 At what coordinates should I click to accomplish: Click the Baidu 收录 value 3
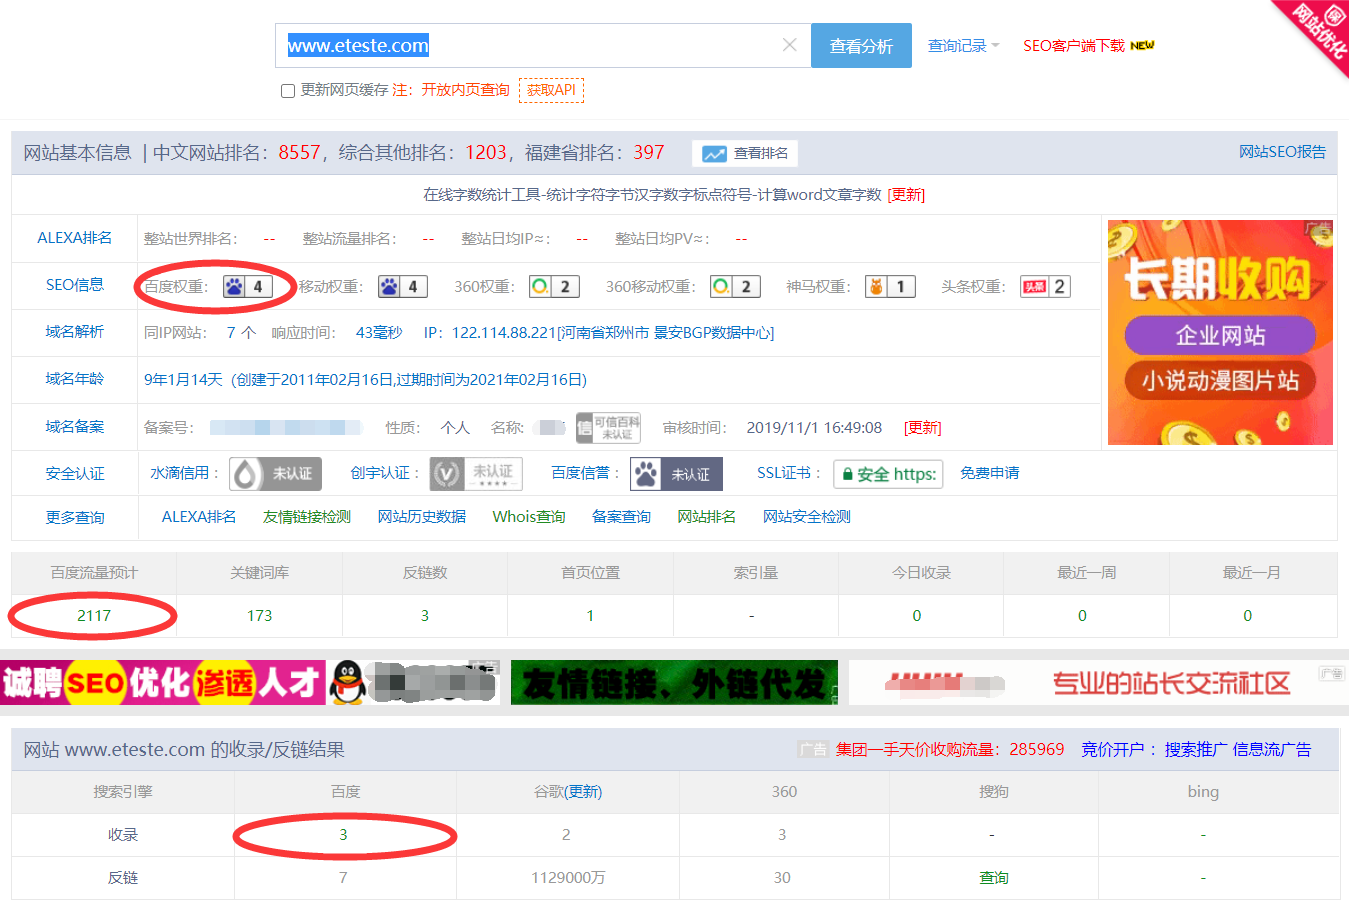[343, 835]
